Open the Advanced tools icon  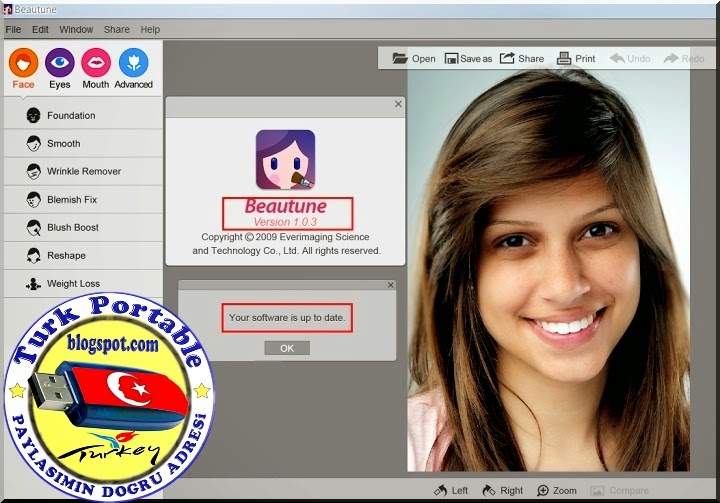click(134, 62)
